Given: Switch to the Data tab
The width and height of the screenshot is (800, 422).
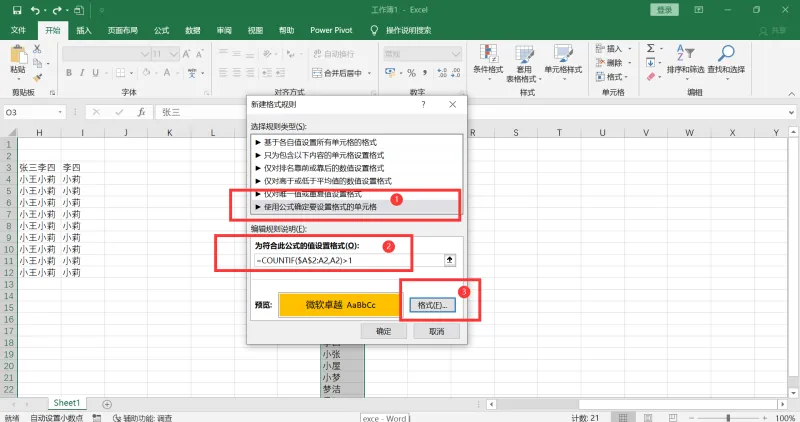Looking at the screenshot, I should tap(192, 30).
